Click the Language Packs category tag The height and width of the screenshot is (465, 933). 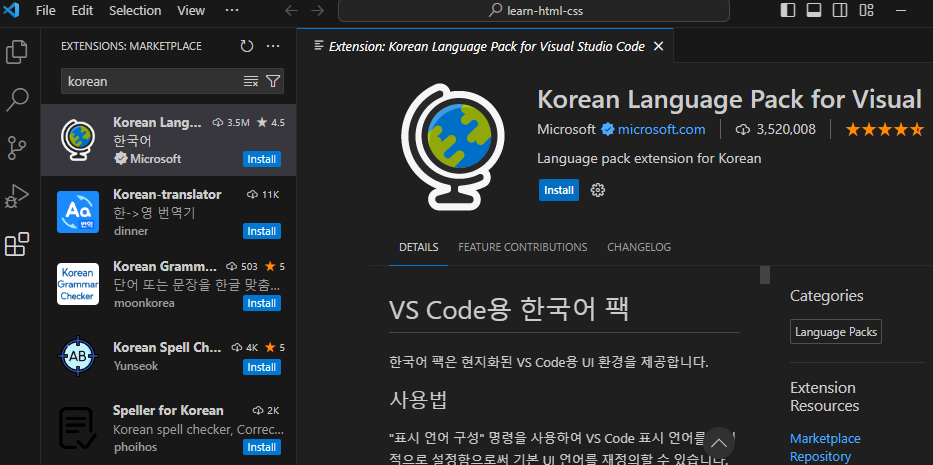coord(835,332)
